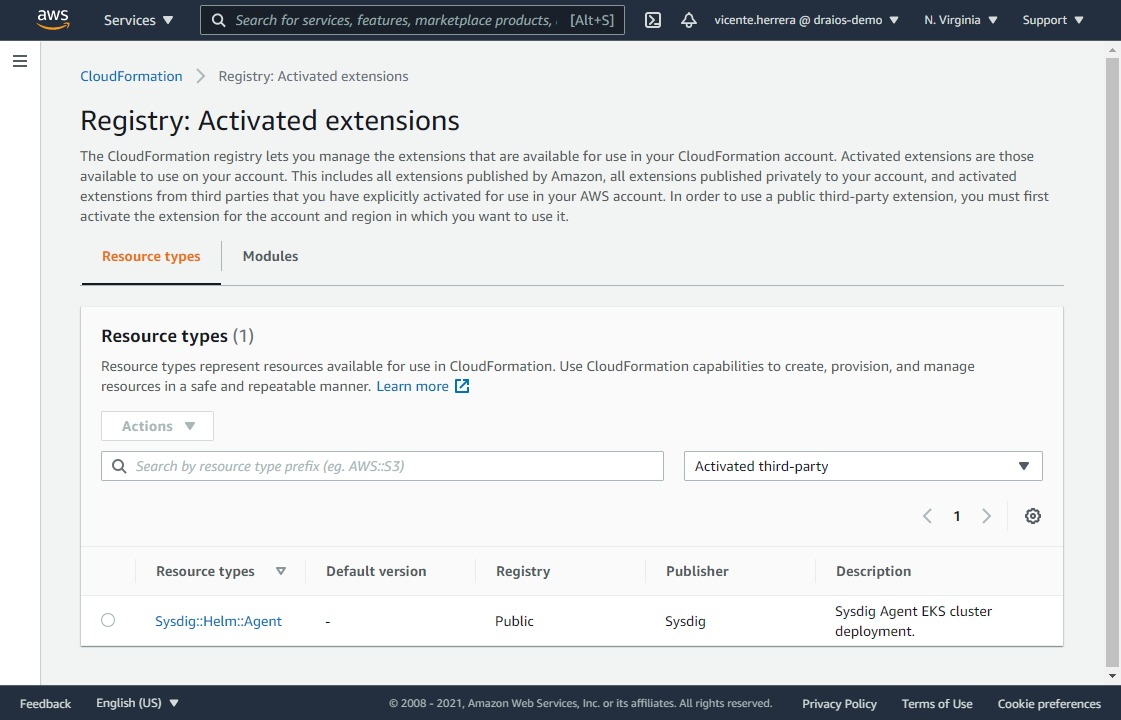Open the vicente.herrera account menu
Image resolution: width=1121 pixels, height=720 pixels.
tap(806, 20)
